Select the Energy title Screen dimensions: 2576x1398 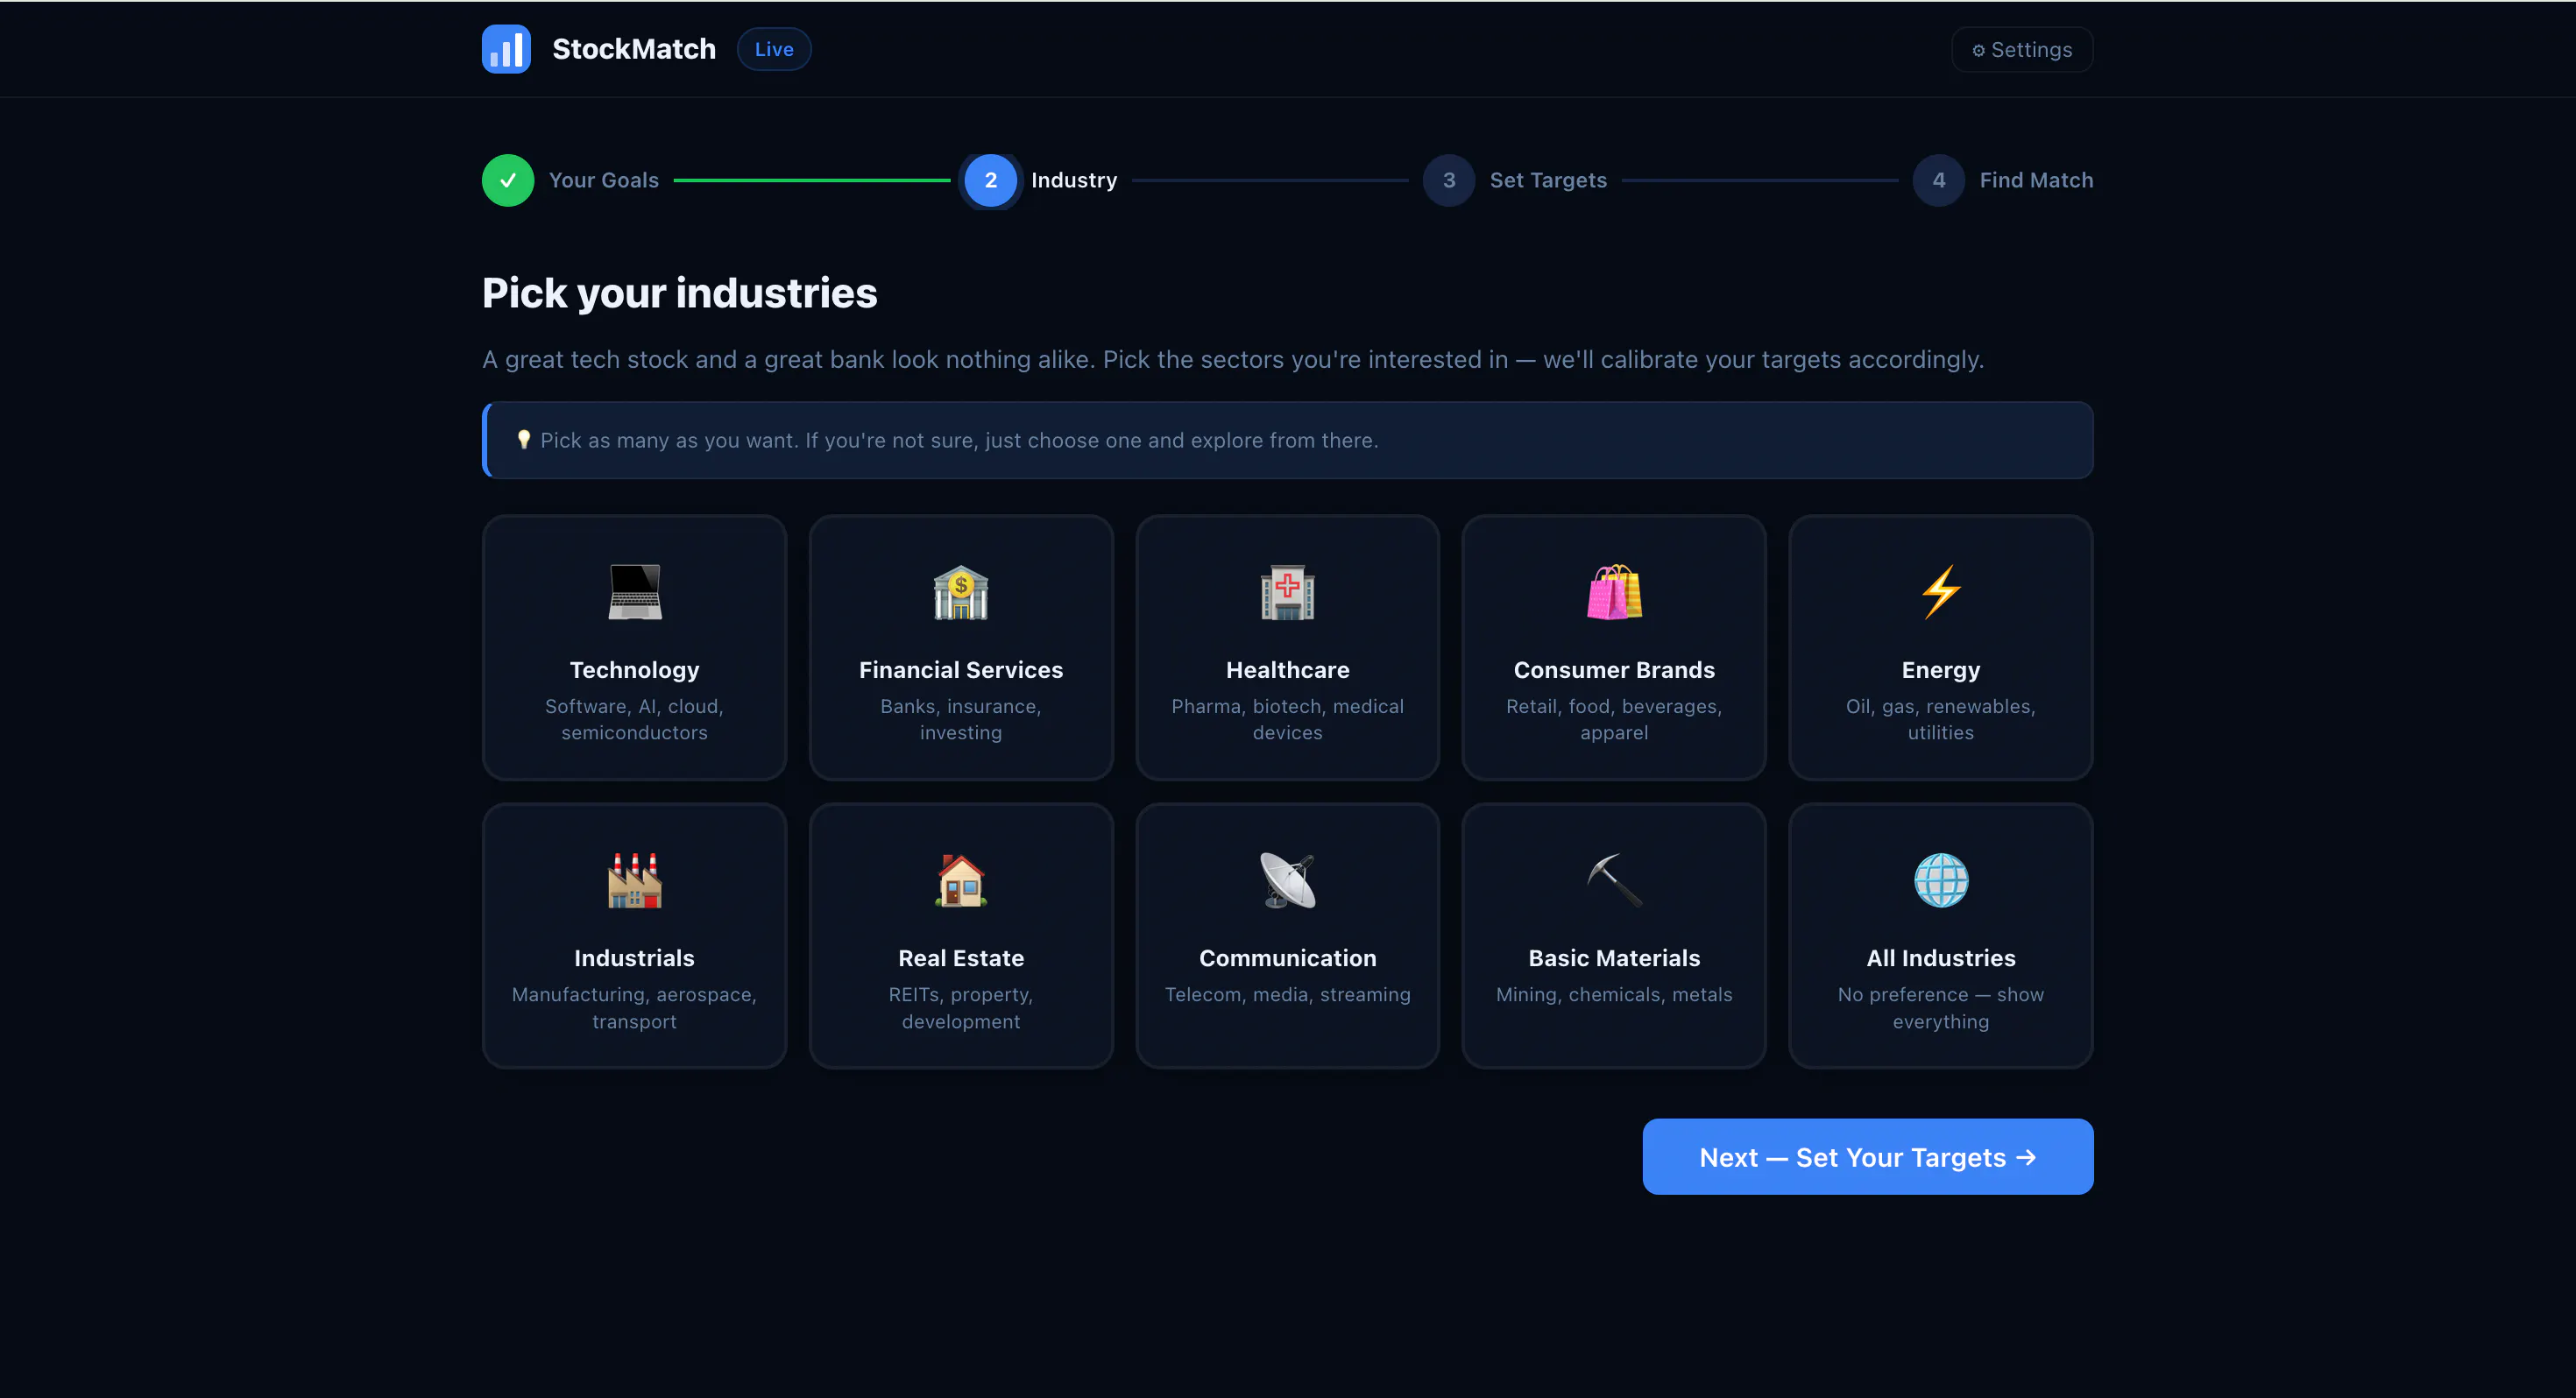tap(1941, 670)
